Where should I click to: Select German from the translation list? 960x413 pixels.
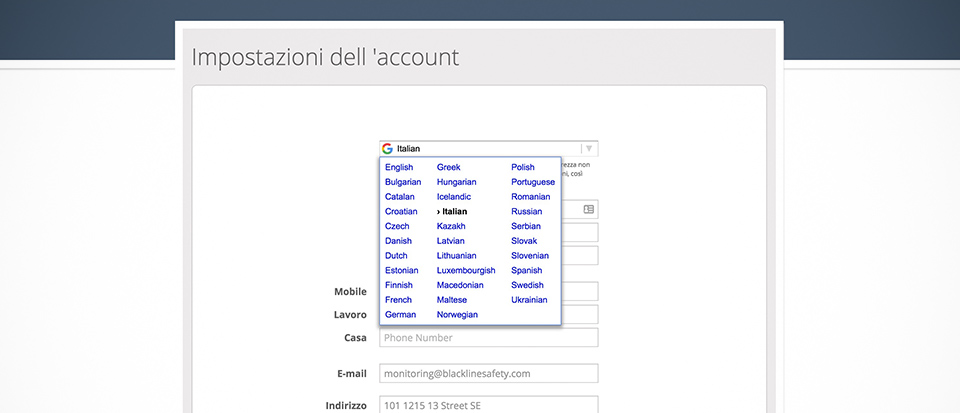400,315
